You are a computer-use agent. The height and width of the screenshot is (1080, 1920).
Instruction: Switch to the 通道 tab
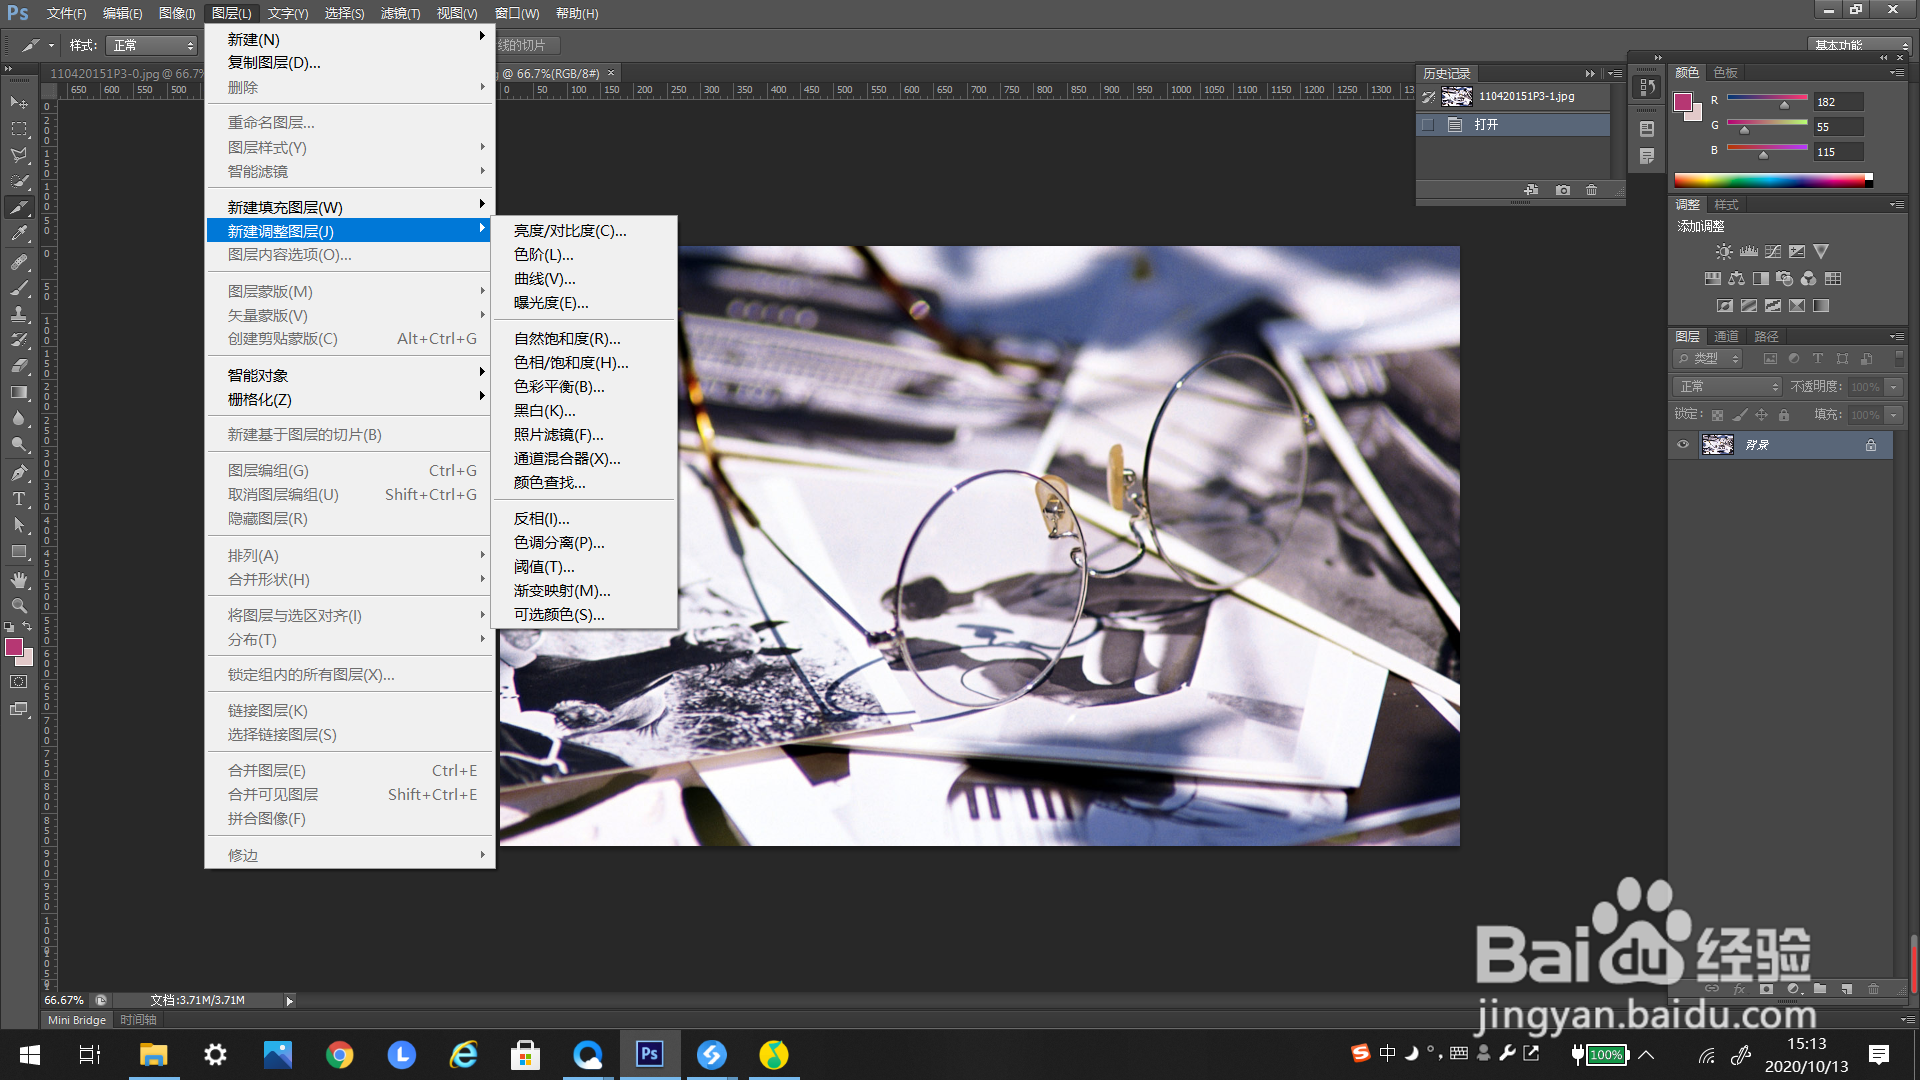click(x=1726, y=337)
